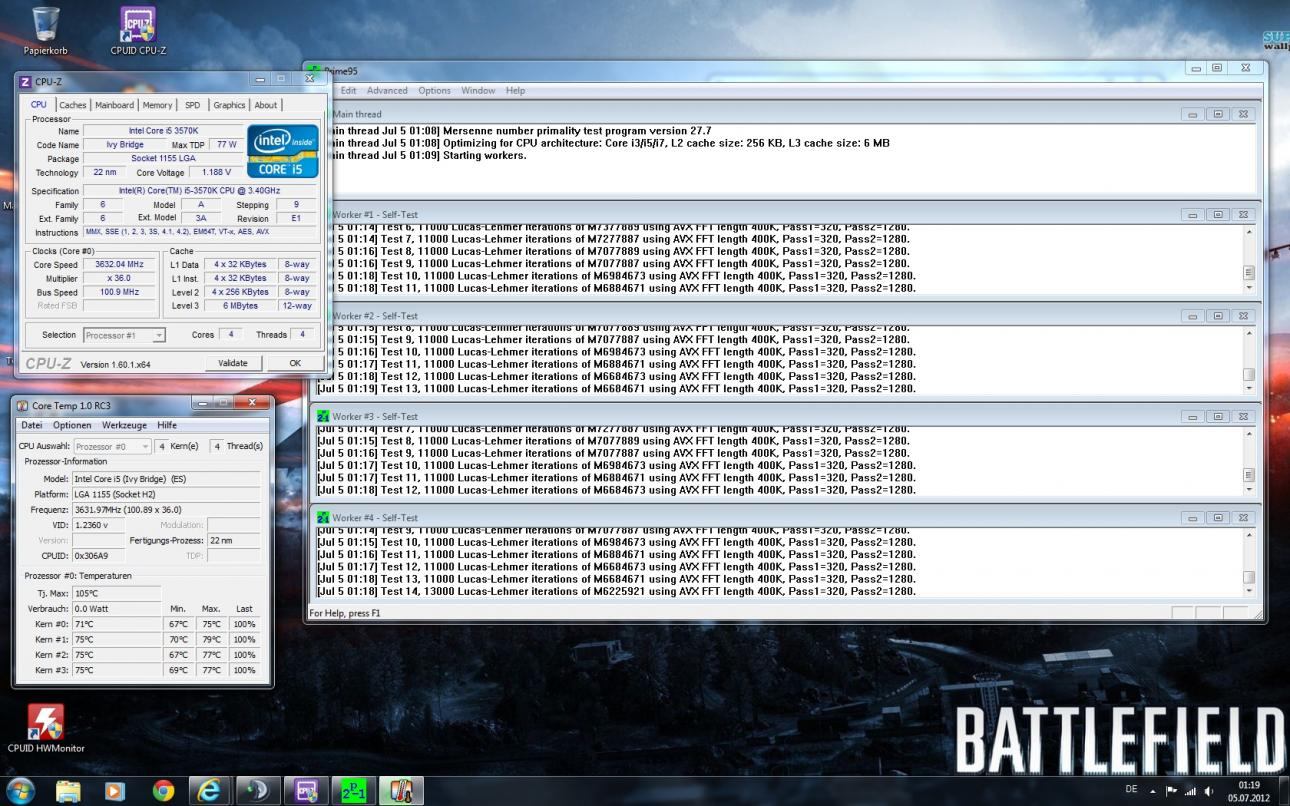Screen dimensions: 1290x806
Task: Open the Advanced menu in Prime95
Action: 387,91
